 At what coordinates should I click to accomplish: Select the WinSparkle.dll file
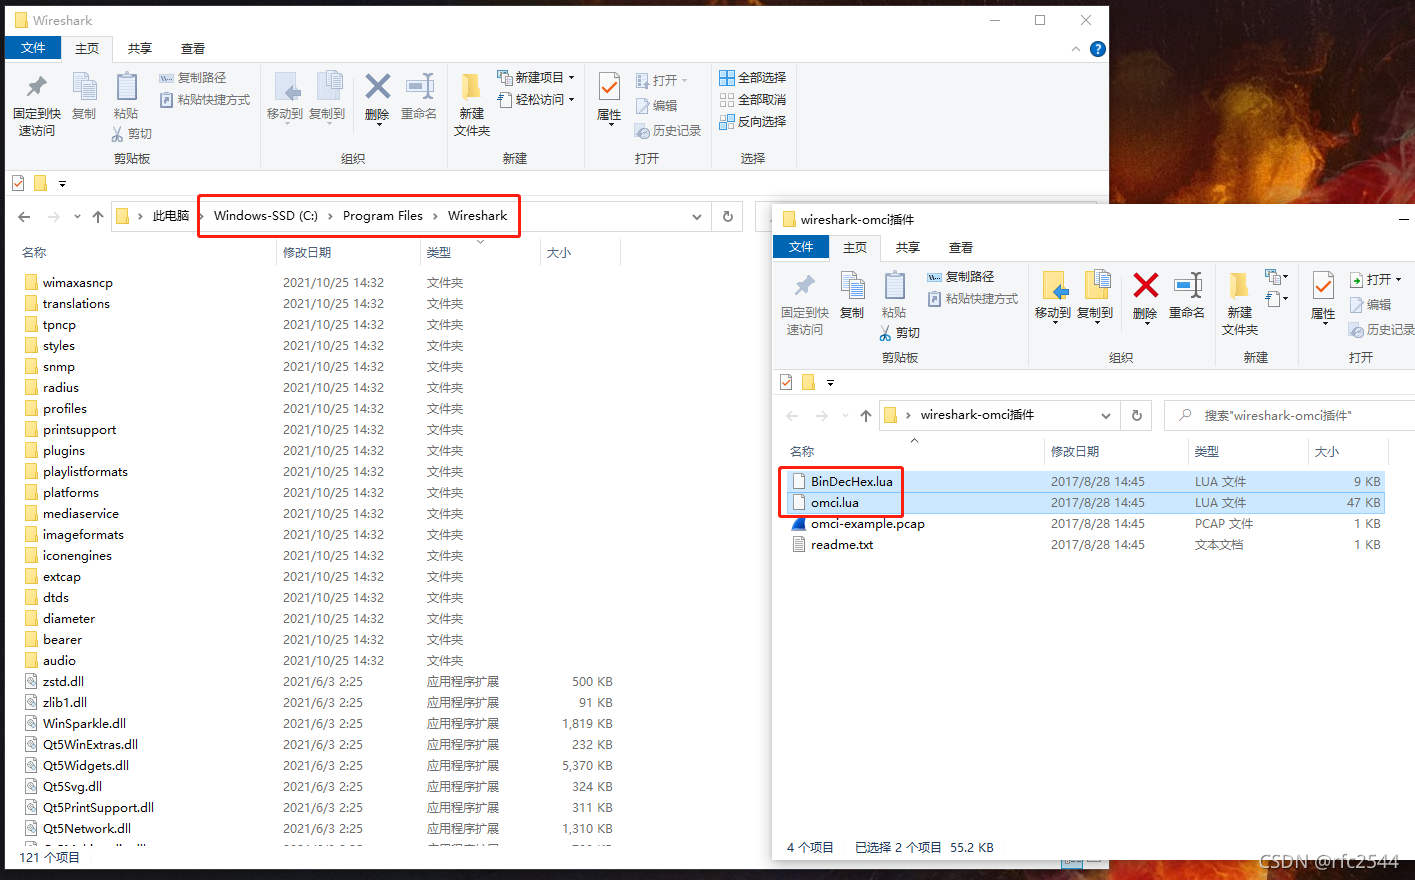point(84,724)
